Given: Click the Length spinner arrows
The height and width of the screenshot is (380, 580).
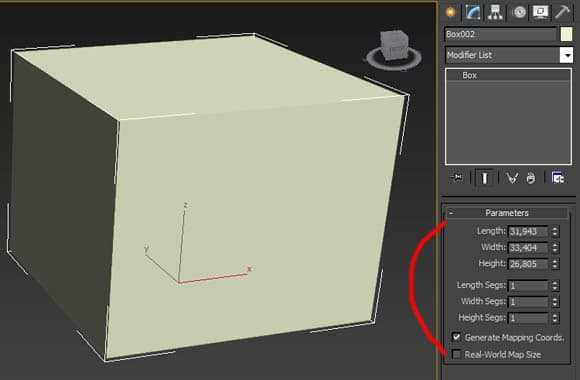Looking at the screenshot, I should tap(555, 232).
